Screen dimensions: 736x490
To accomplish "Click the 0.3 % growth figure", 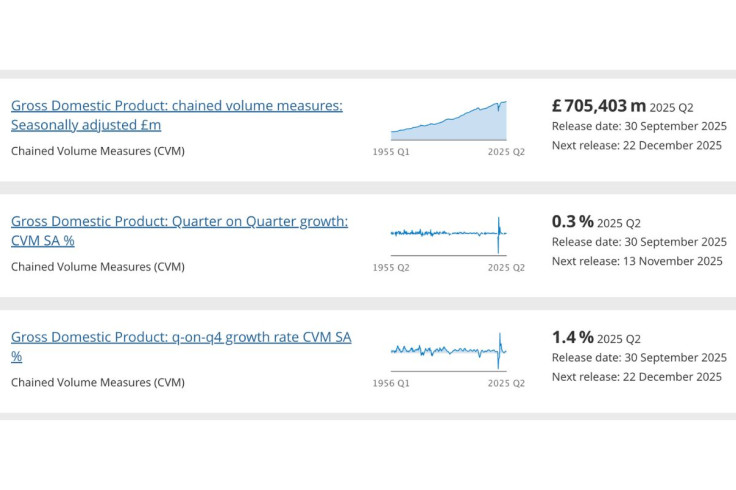I will (x=572, y=222).
